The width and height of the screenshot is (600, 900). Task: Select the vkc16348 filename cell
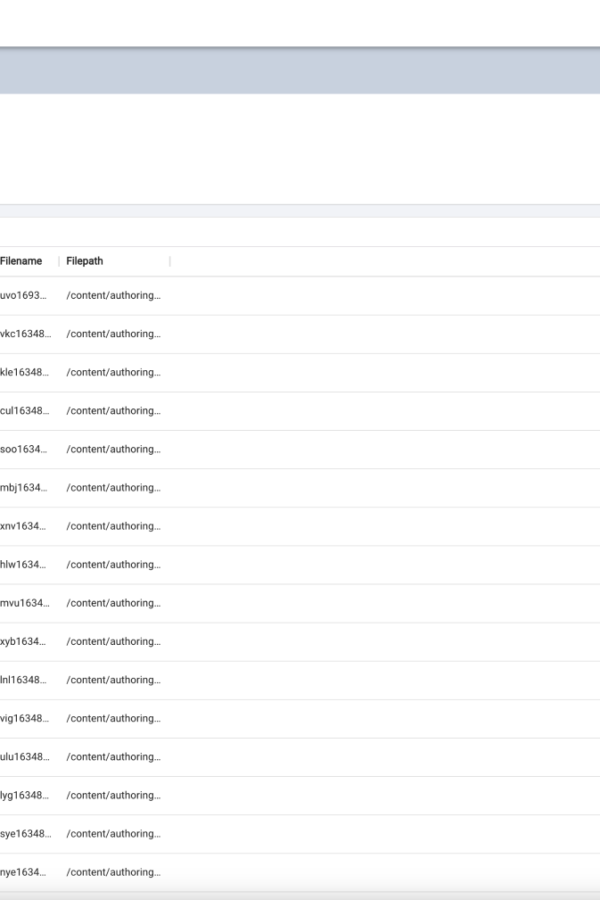[x=26, y=334]
